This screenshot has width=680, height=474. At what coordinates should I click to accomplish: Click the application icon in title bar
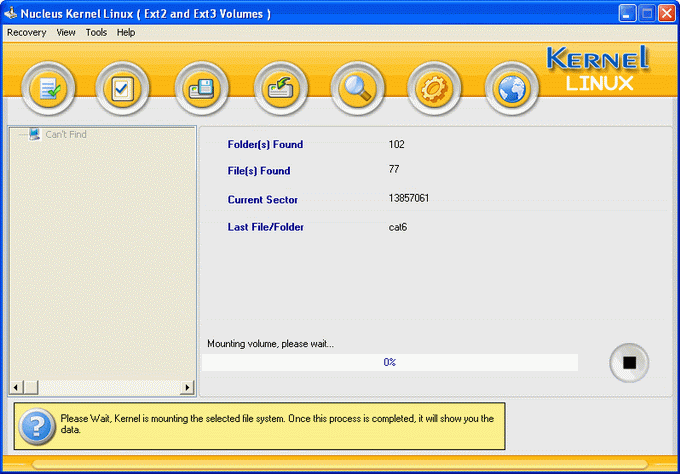[x=10, y=13]
